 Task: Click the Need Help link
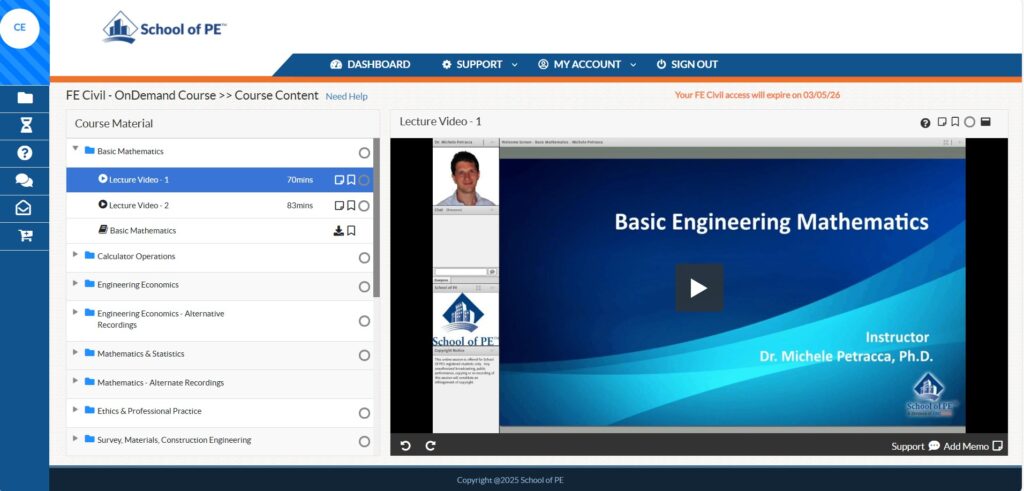346,97
